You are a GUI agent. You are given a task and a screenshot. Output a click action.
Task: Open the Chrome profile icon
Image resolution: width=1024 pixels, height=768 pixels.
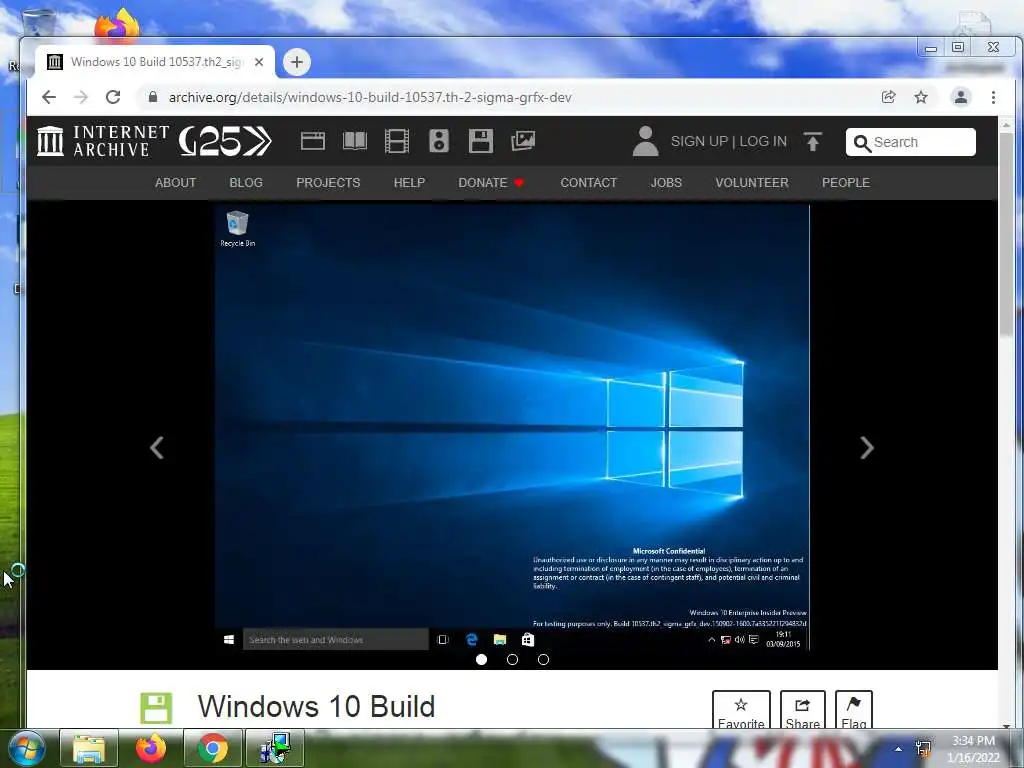[x=961, y=97]
